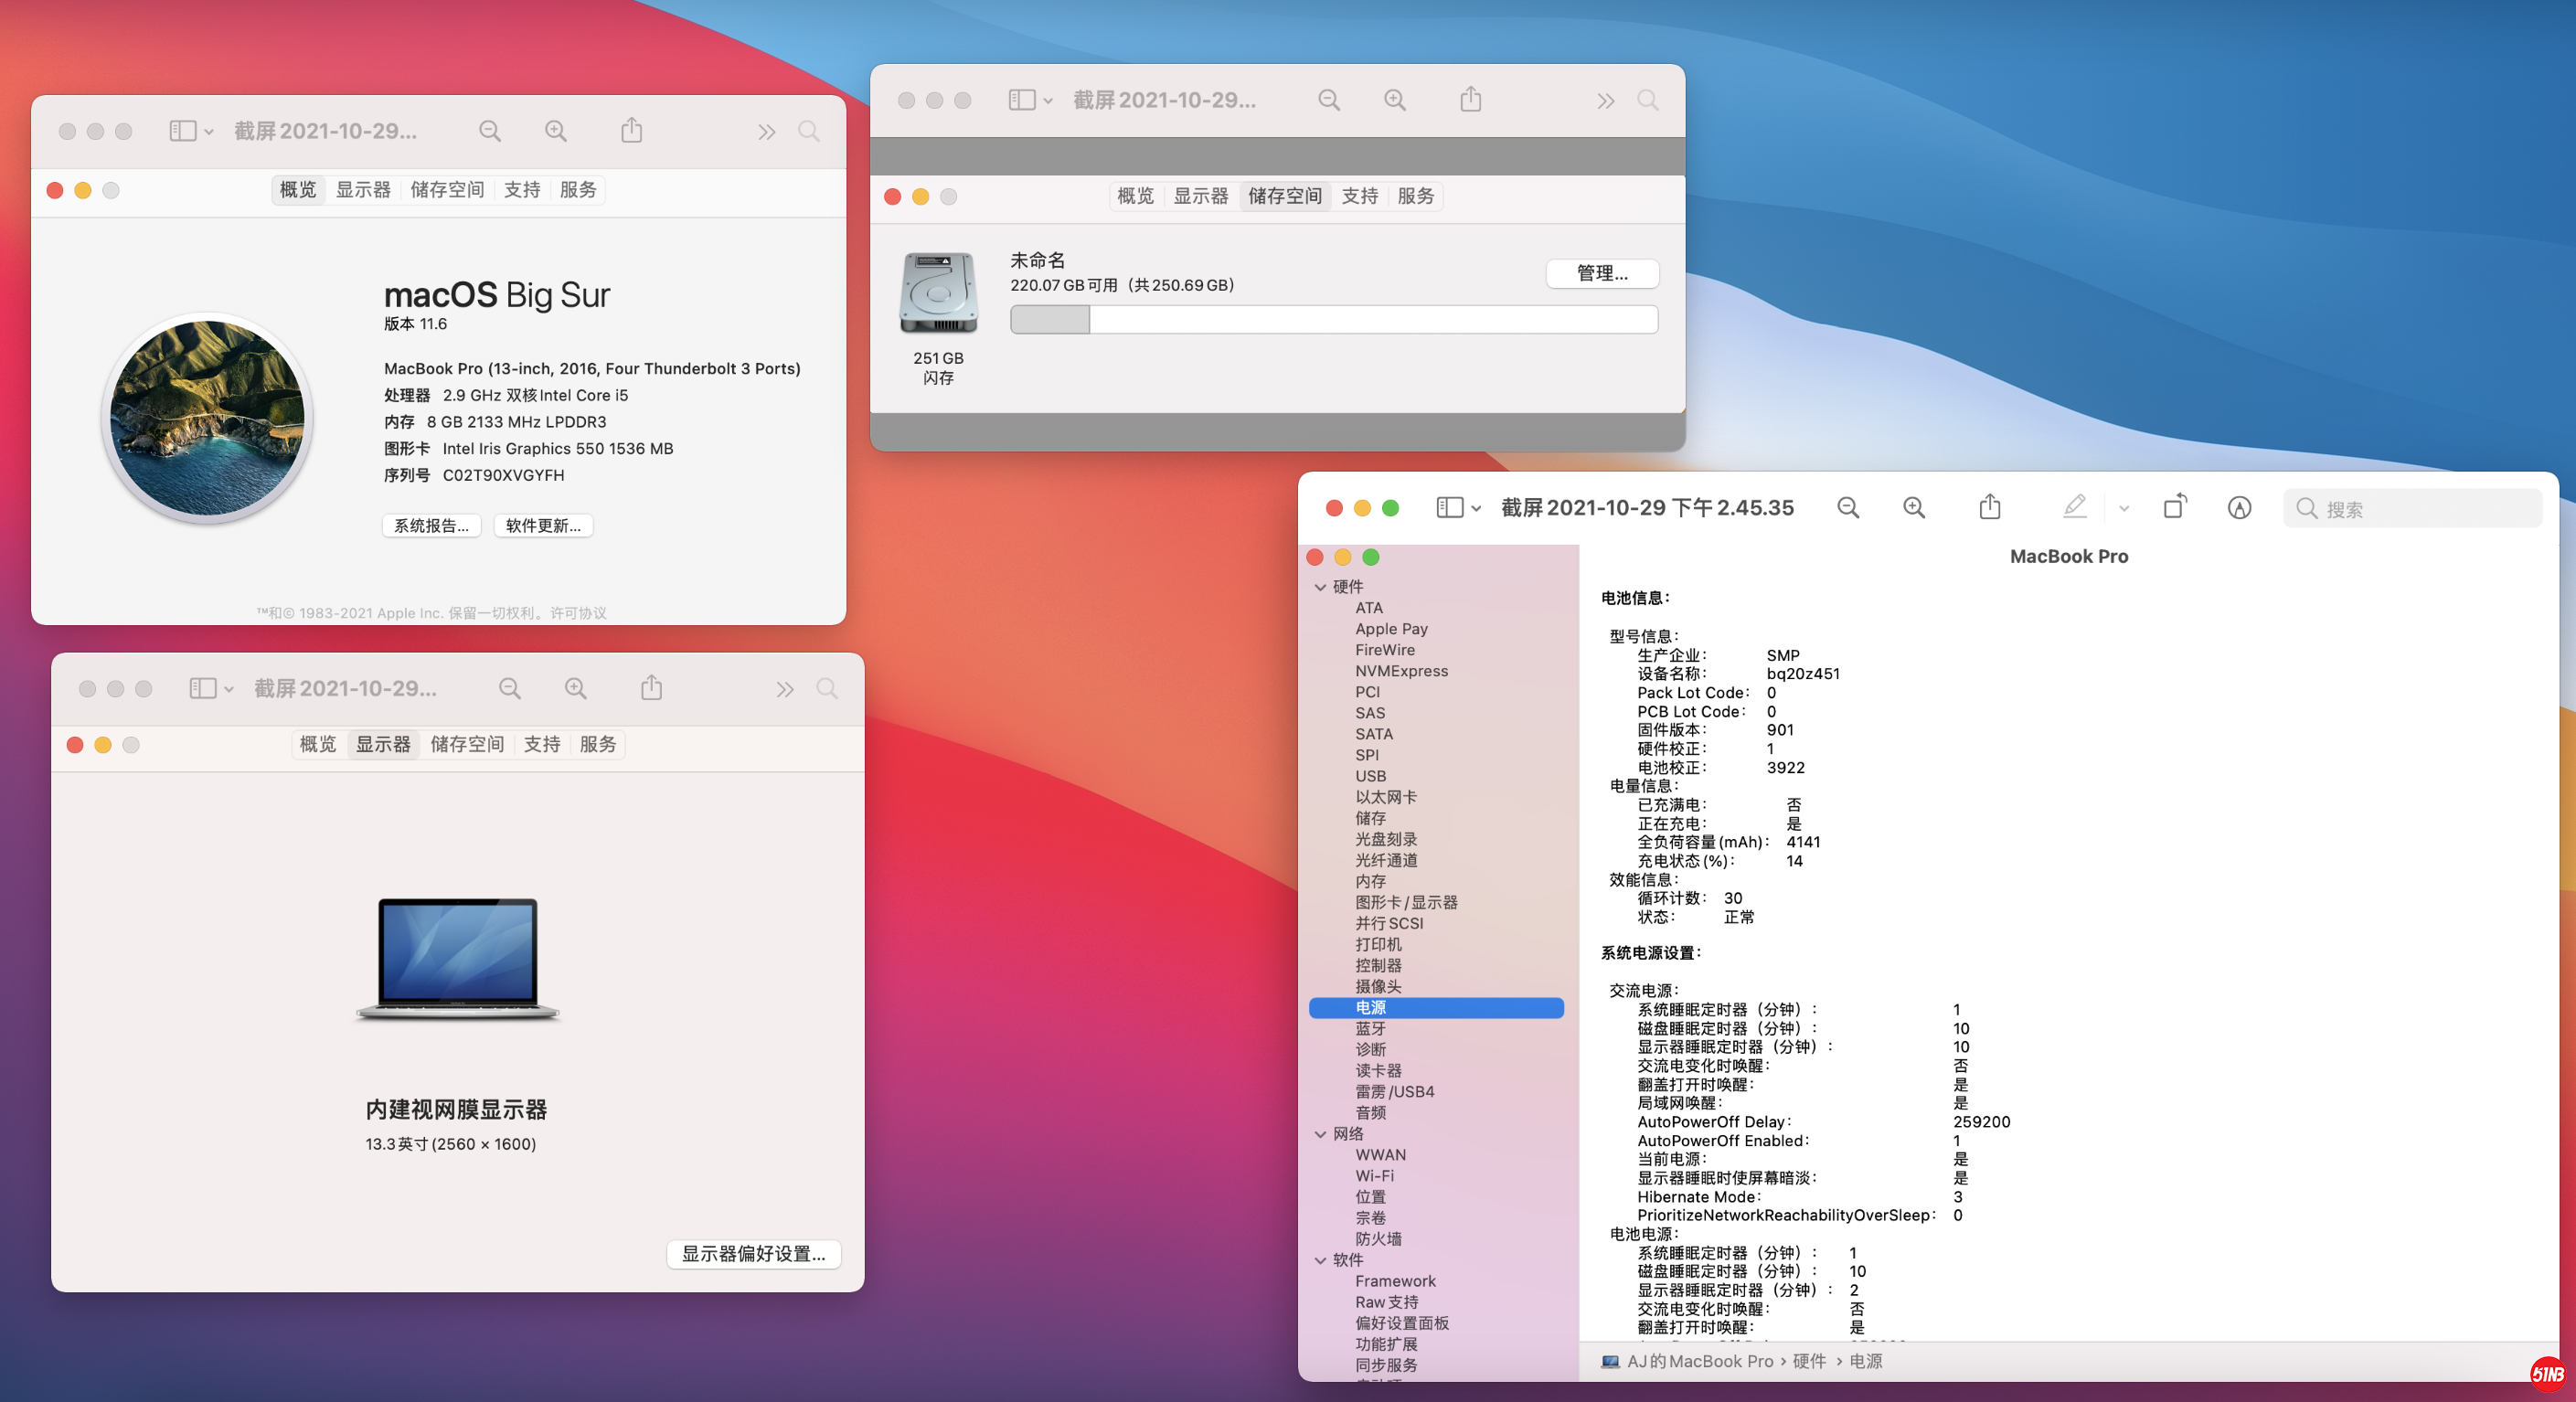Image resolution: width=2576 pixels, height=1402 pixels.
Task: Click the serial number C02T90XVGYFH
Action: tap(504, 475)
